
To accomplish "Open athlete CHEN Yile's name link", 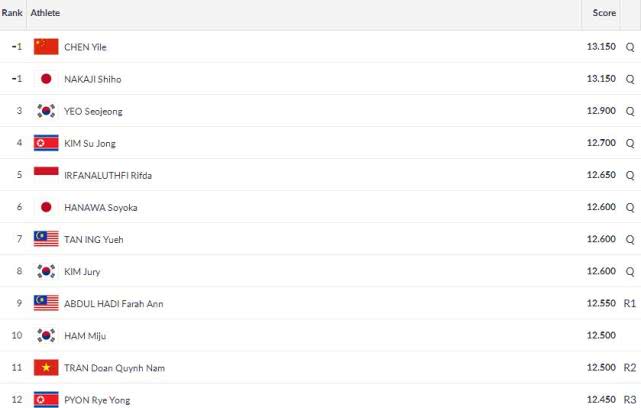I will click(85, 47).
